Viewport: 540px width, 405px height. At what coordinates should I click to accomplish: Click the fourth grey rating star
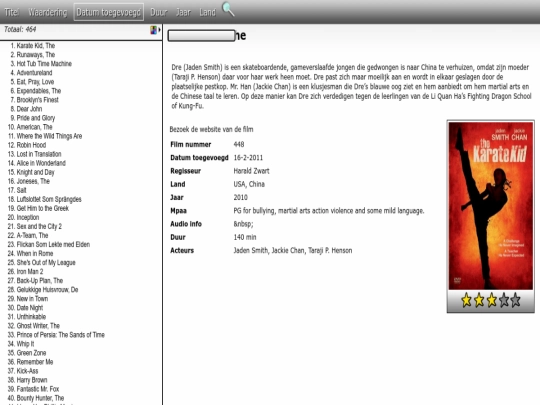pyautogui.click(x=504, y=300)
